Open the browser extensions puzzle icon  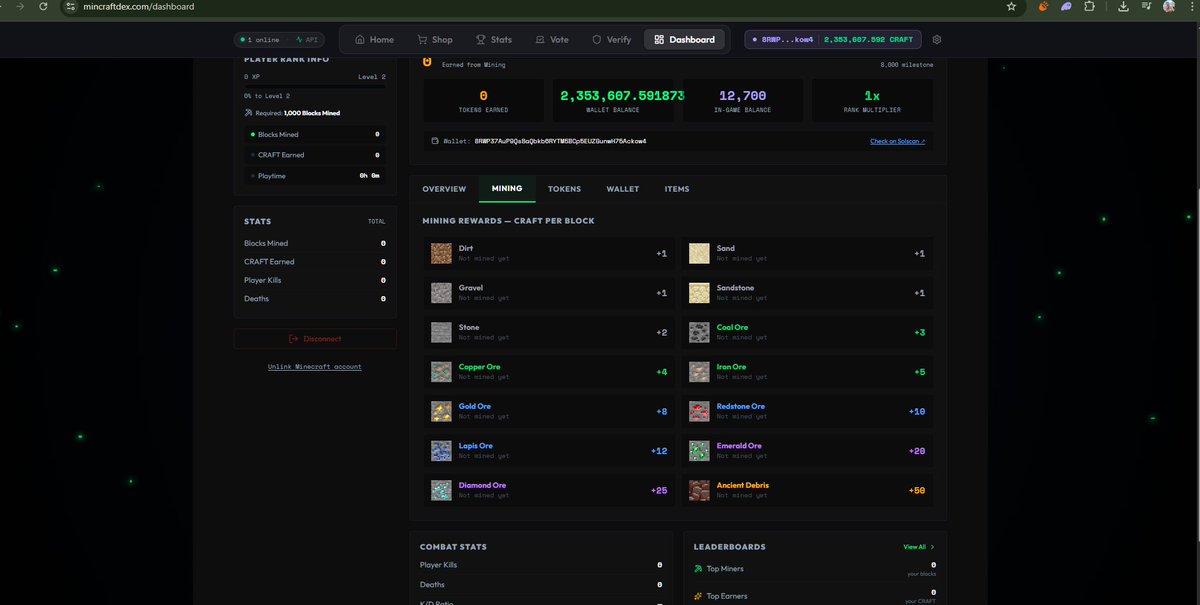click(x=1089, y=6)
